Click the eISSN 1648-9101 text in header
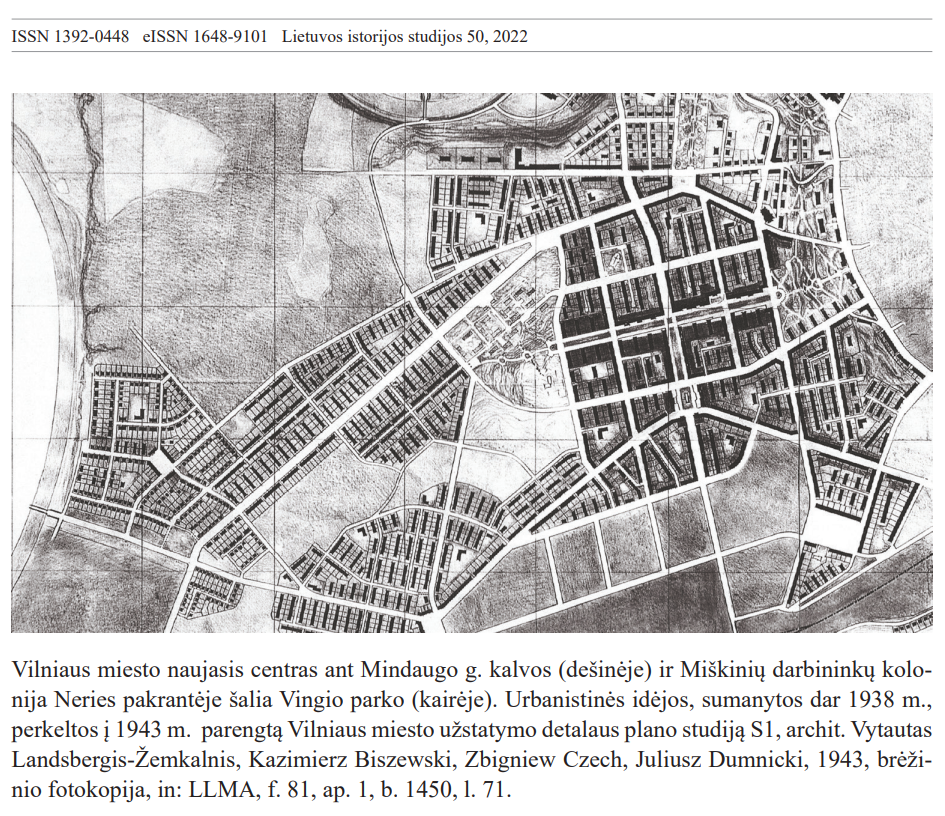Image resolution: width=945 pixels, height=816 pixels. (205, 37)
